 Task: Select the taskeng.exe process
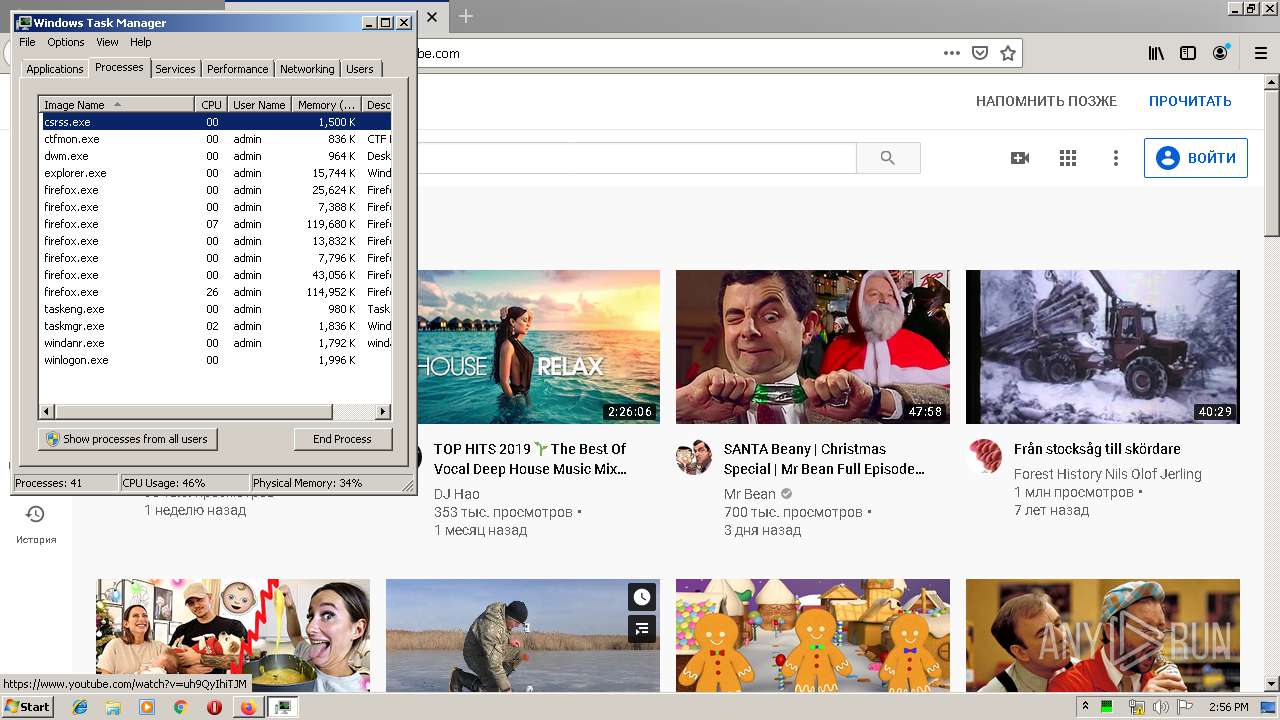tap(215, 309)
